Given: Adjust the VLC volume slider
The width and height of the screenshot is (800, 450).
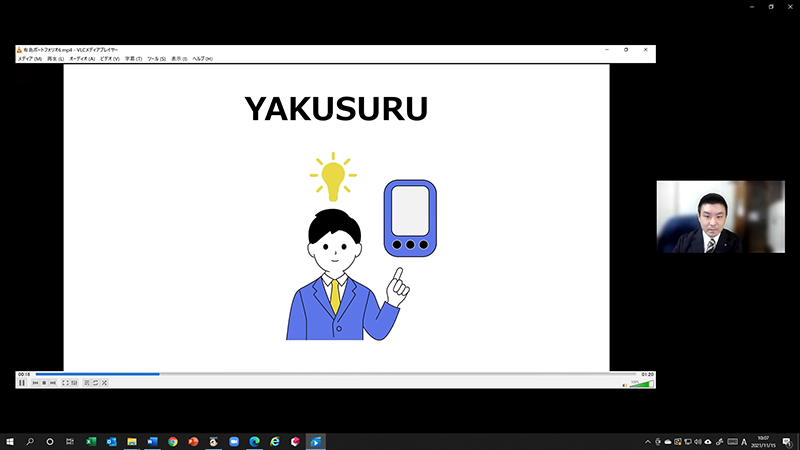Looking at the screenshot, I should coord(640,383).
